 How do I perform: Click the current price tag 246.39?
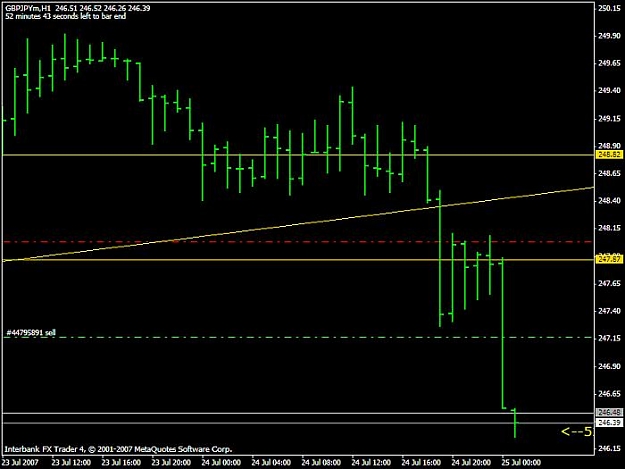pyautogui.click(x=609, y=422)
